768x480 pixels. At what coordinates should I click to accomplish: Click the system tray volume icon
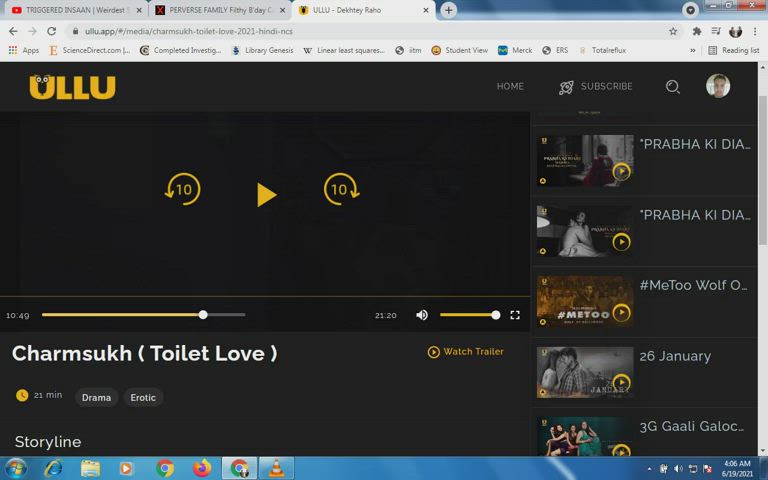678,469
